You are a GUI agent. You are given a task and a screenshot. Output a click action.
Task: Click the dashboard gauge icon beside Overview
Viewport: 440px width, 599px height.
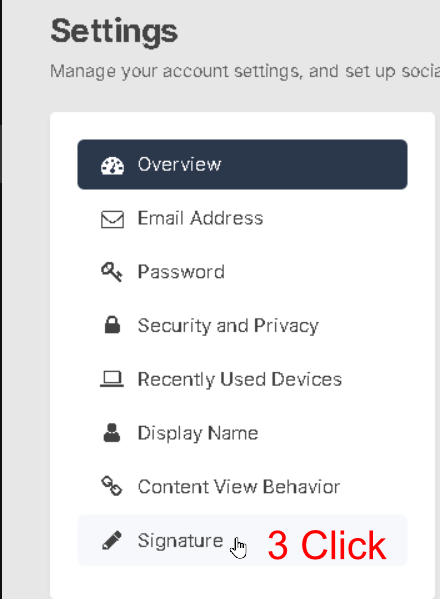pyautogui.click(x=112, y=166)
